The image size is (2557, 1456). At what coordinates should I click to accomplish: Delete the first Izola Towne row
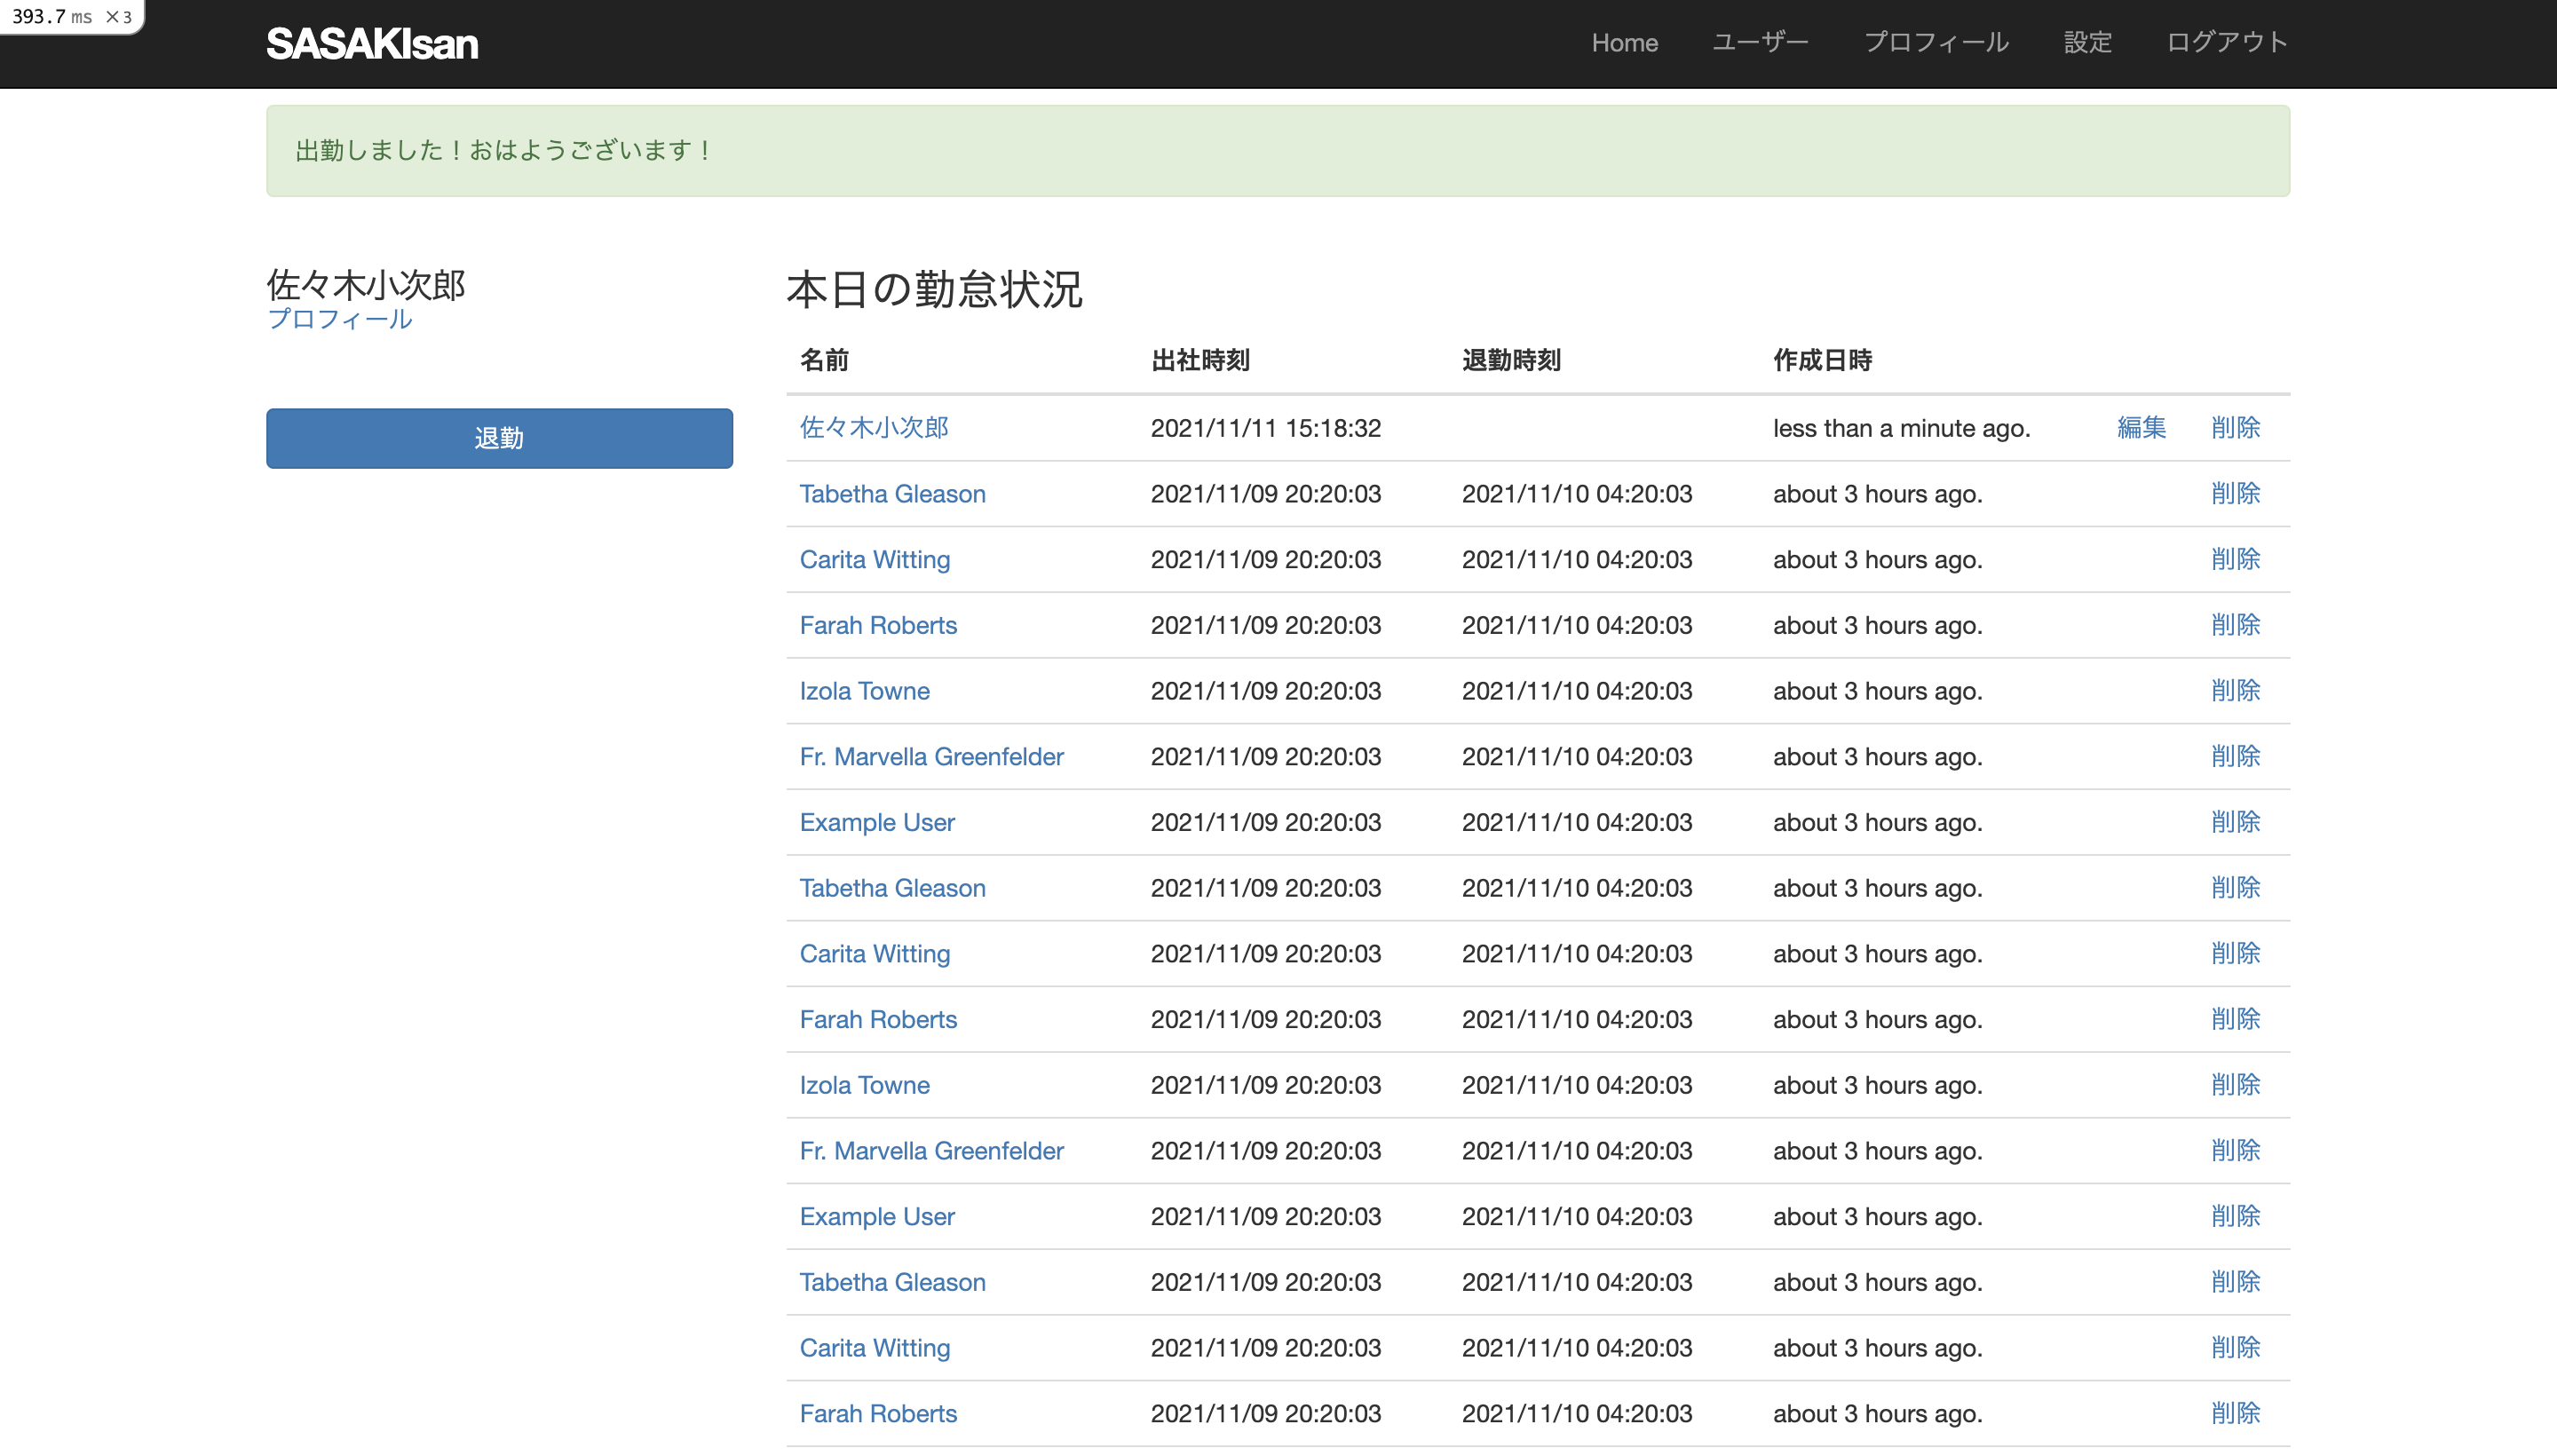[x=2235, y=691]
